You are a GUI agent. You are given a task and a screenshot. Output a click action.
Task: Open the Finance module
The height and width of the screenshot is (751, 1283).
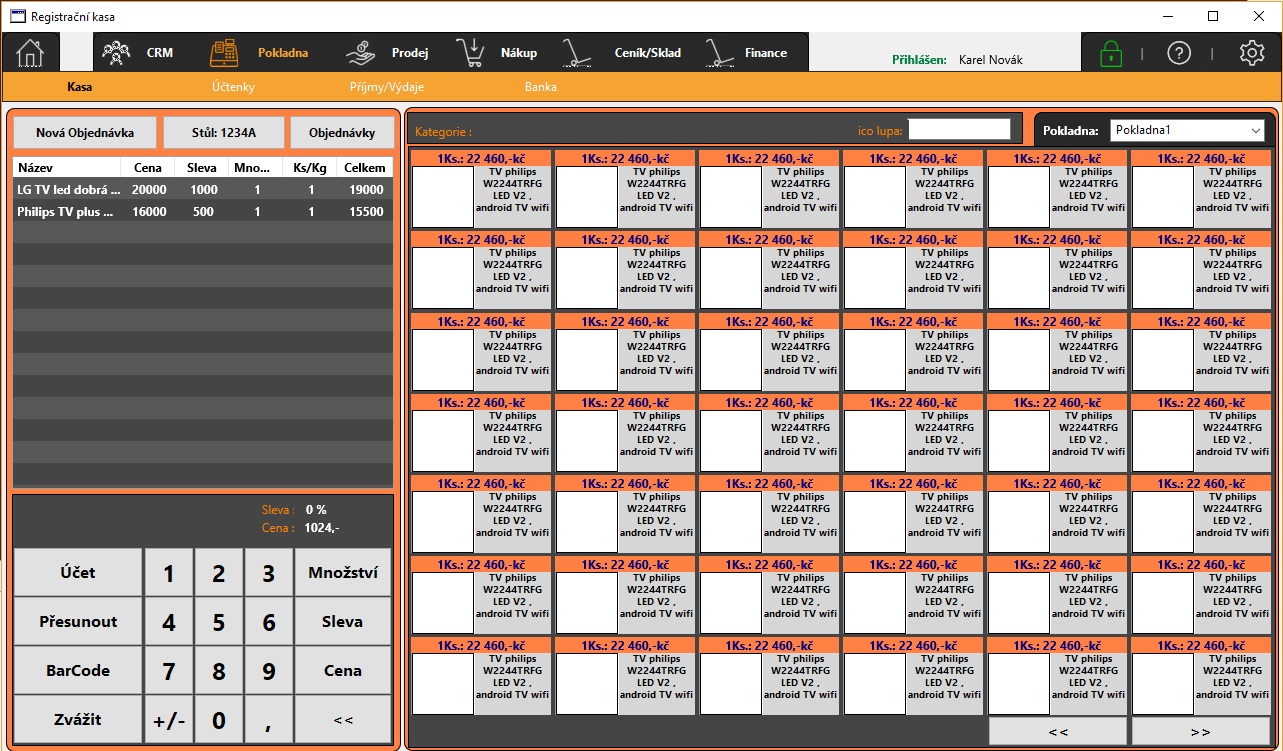(x=766, y=53)
